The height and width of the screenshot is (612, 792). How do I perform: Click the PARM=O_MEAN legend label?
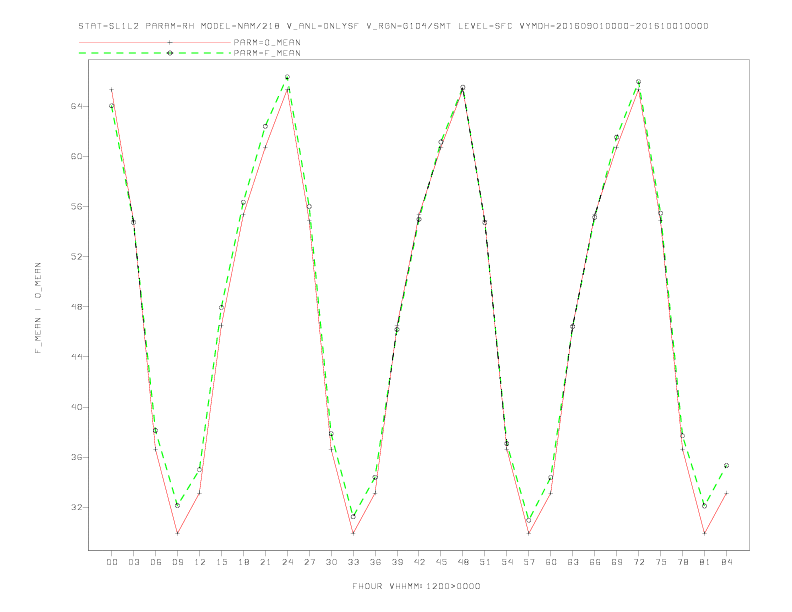point(267,42)
